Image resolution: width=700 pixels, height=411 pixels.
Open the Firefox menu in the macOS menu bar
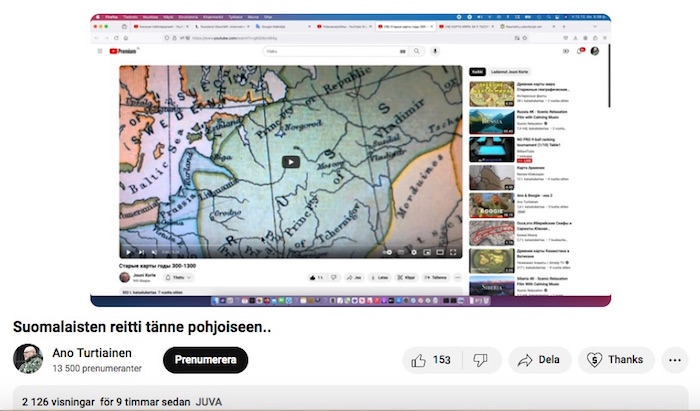click(112, 17)
